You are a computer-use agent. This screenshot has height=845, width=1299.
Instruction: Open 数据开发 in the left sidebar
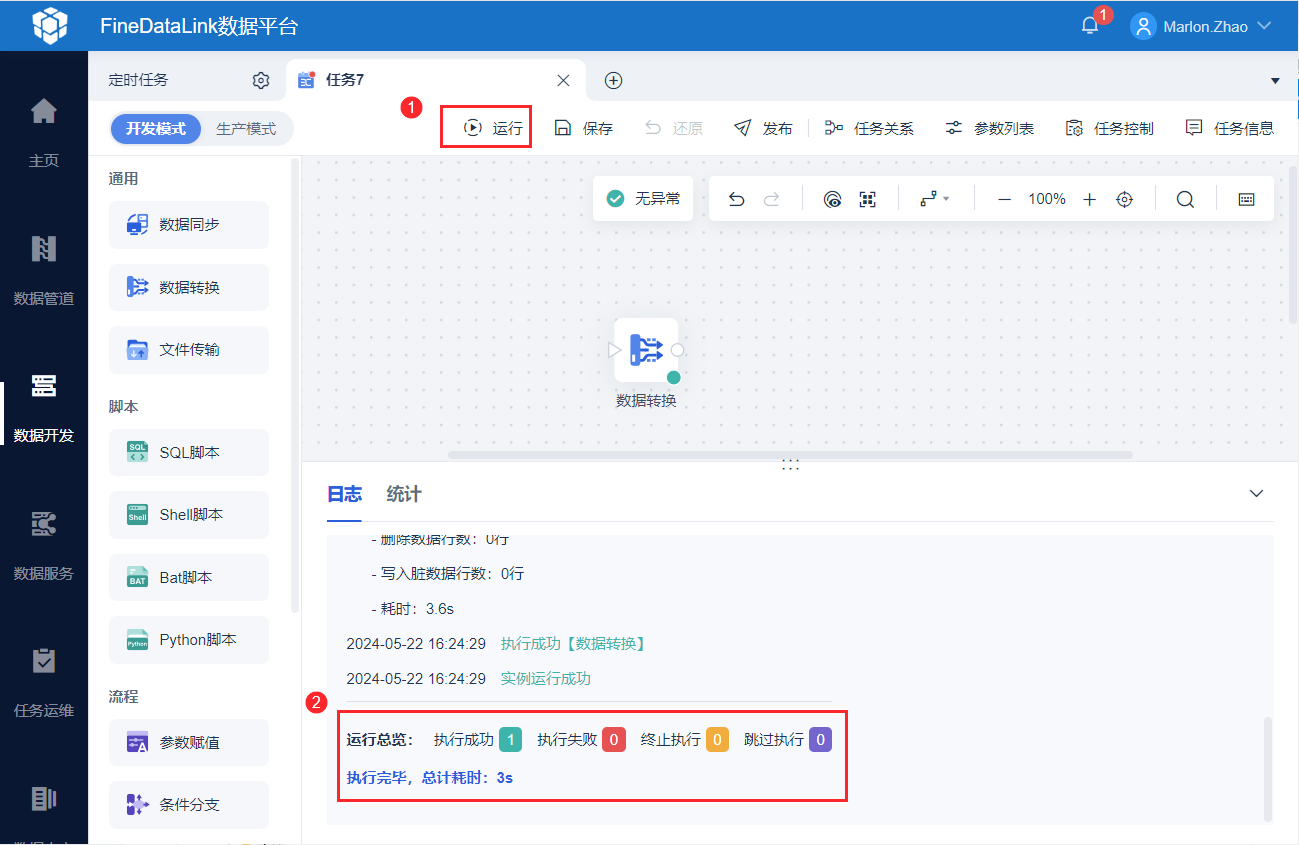44,407
